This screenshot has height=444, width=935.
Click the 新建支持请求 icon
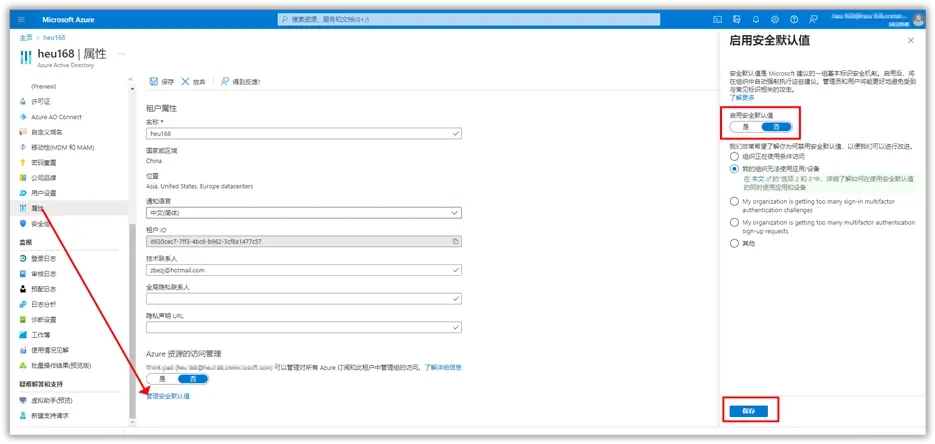pyautogui.click(x=23, y=415)
